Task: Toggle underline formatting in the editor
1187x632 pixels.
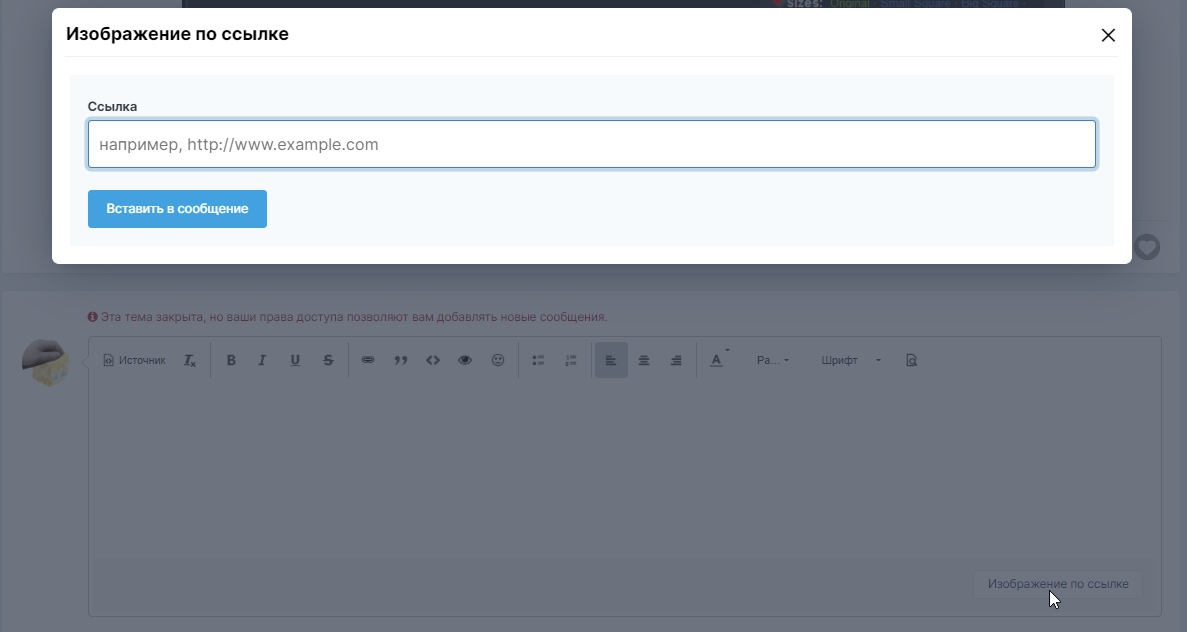Action: coord(295,360)
